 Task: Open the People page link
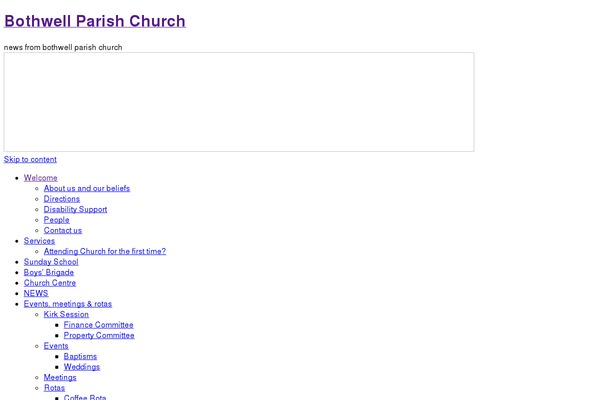[56, 220]
